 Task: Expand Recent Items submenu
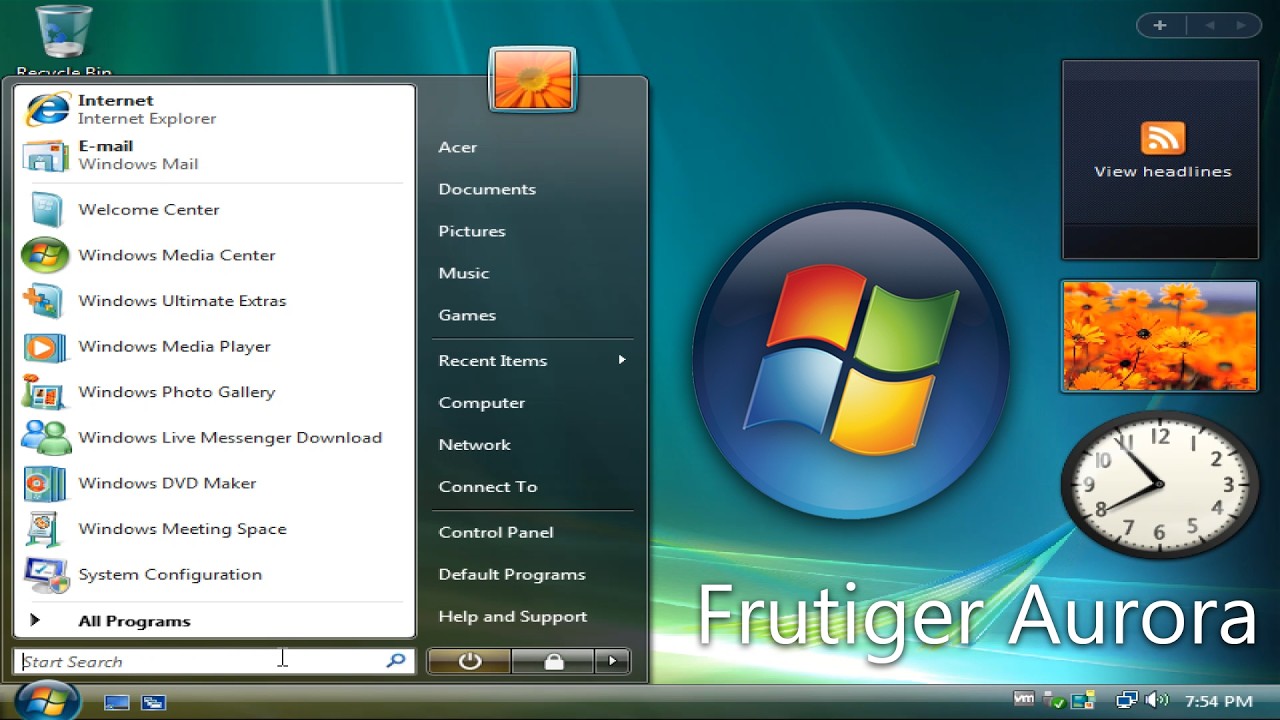pyautogui.click(x=532, y=361)
